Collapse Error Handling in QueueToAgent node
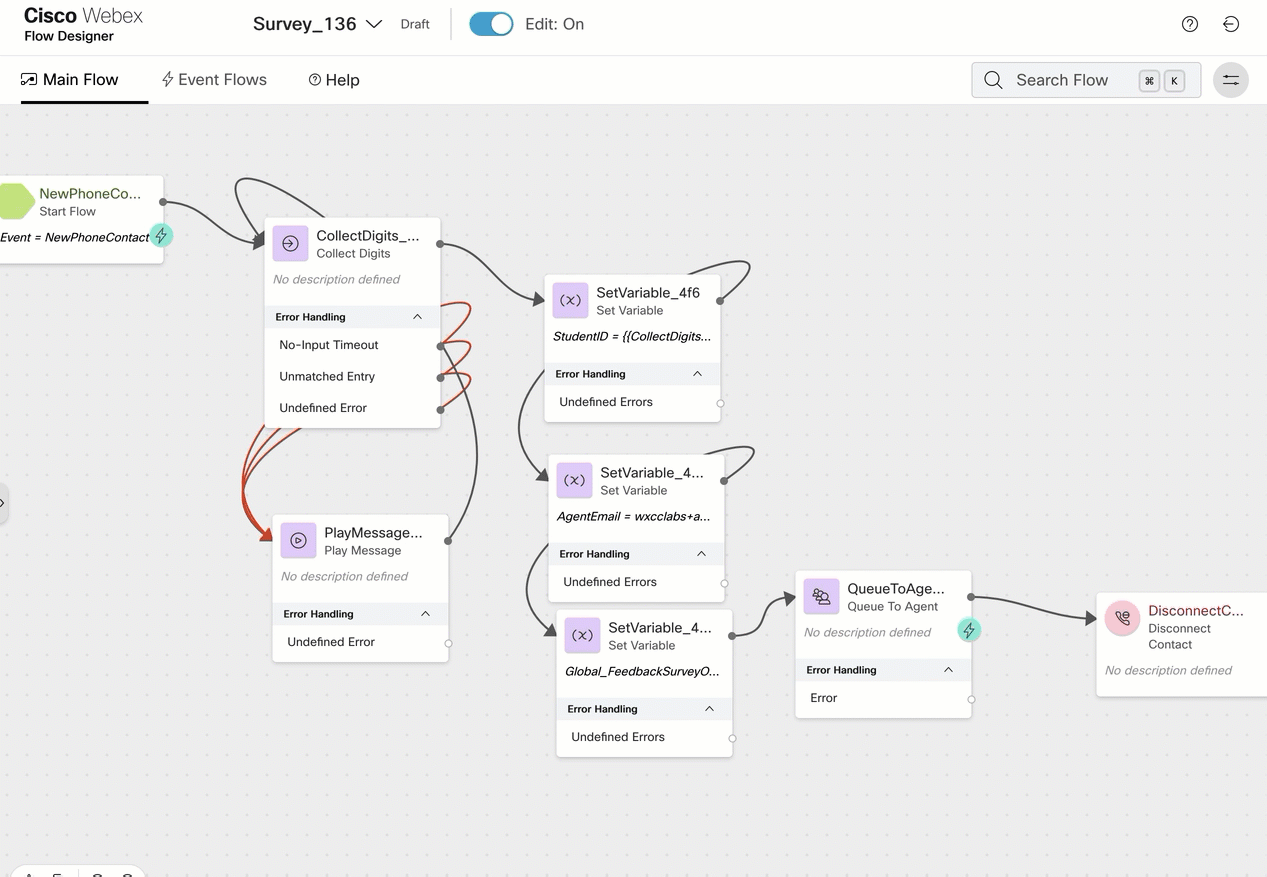 948,670
